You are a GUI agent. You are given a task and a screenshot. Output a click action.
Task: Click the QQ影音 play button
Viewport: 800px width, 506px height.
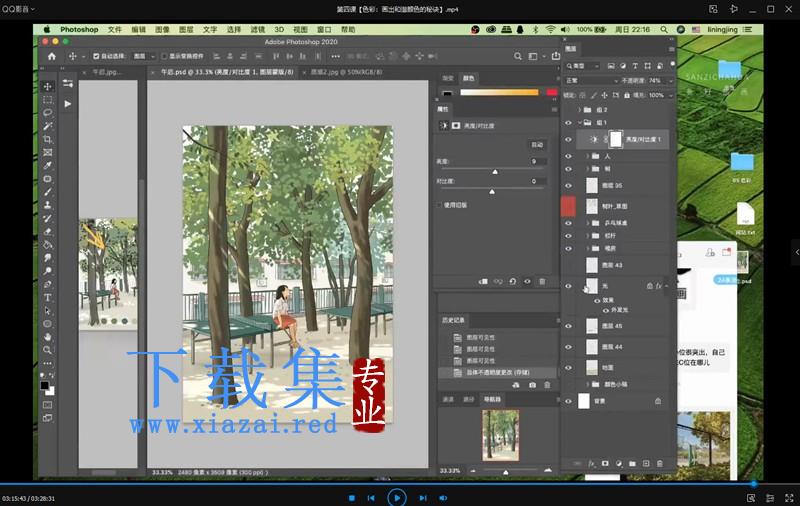pyautogui.click(x=396, y=497)
